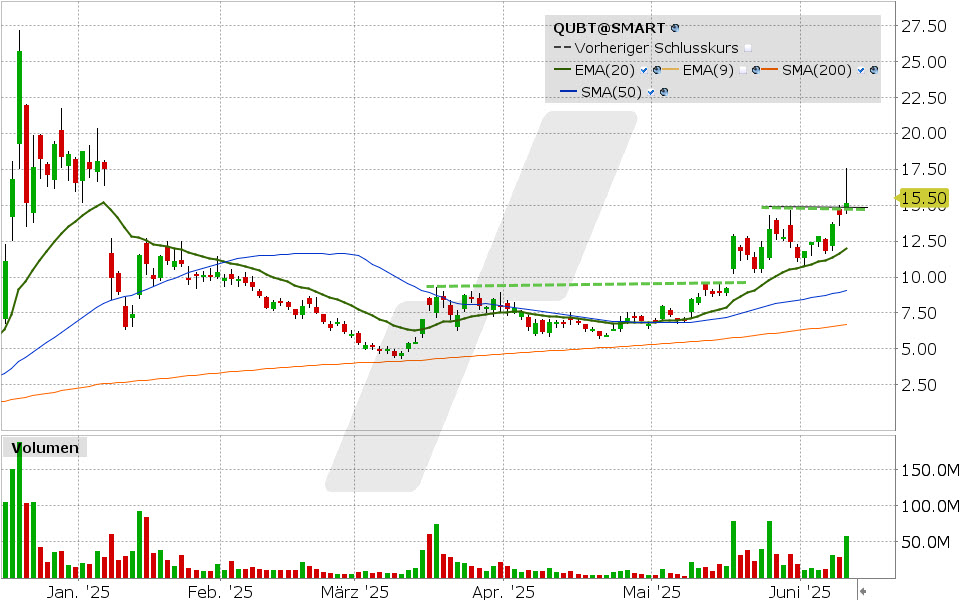
Task: Click the Apr. '25 date axis label
Action: pos(504,592)
